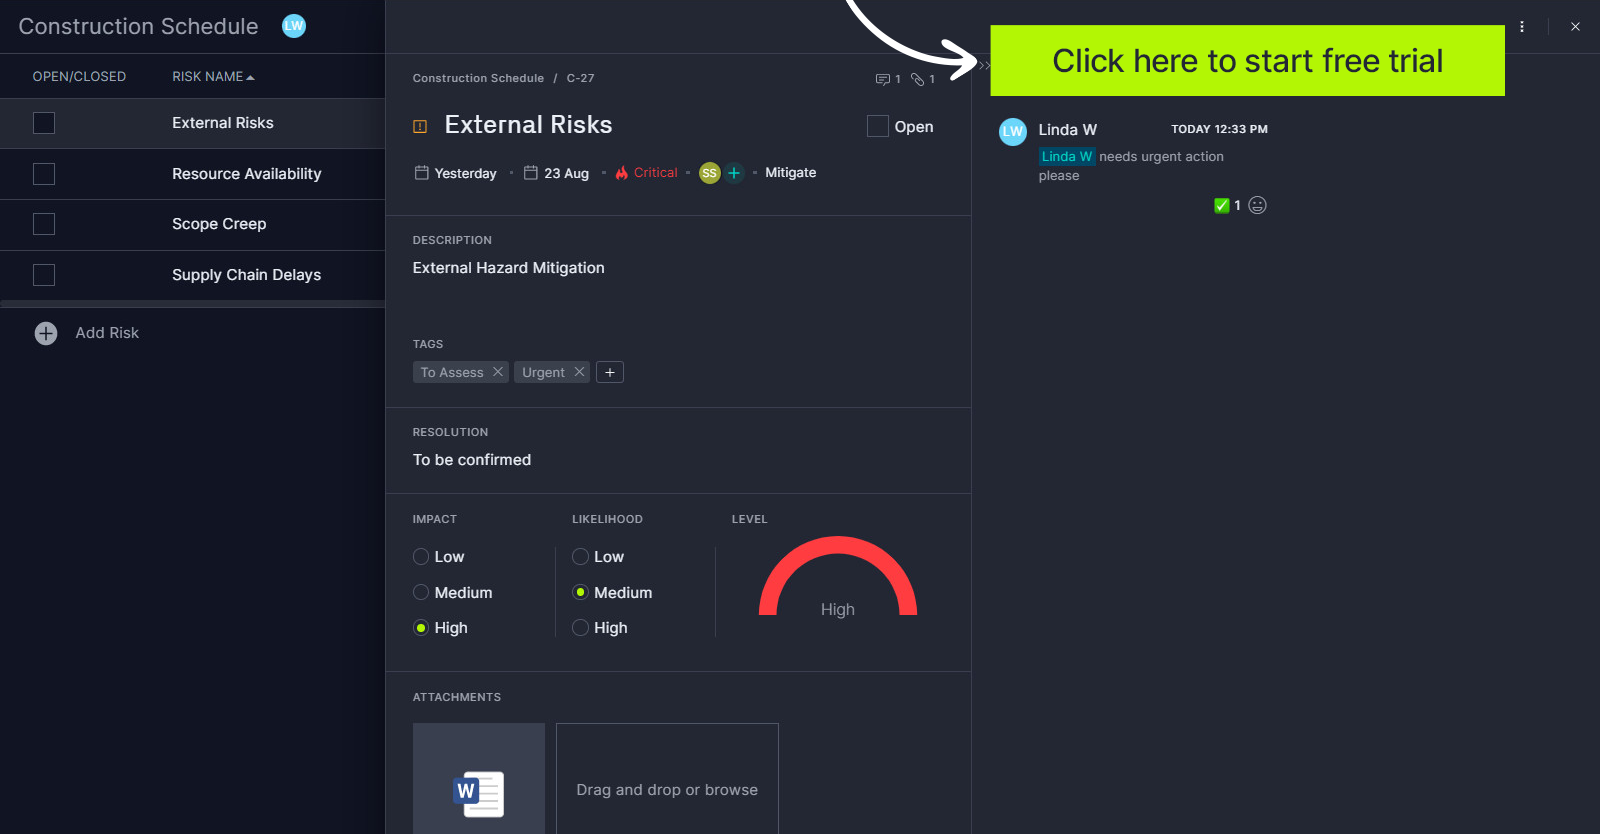Change the Critical priority label

coord(655,173)
